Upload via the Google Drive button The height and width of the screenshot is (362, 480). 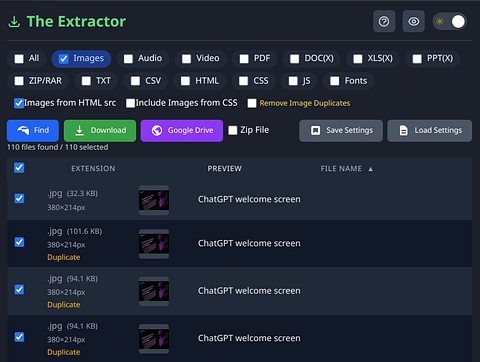(182, 130)
